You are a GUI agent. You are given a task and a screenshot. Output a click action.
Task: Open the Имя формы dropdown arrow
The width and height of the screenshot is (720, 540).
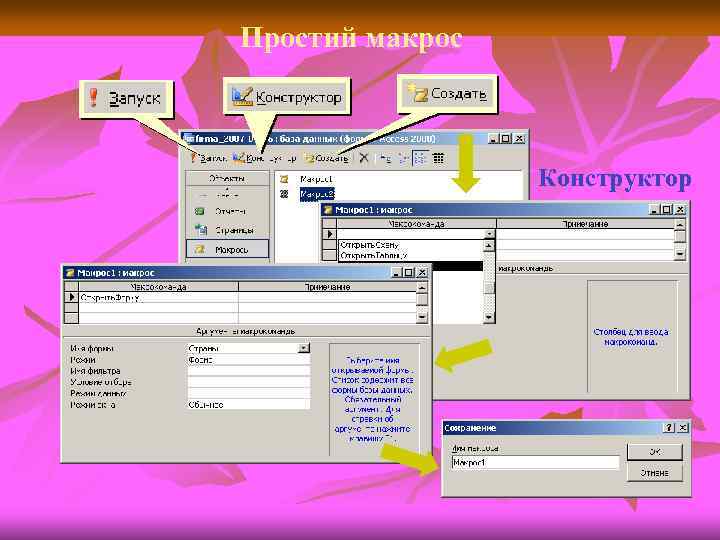(304, 348)
